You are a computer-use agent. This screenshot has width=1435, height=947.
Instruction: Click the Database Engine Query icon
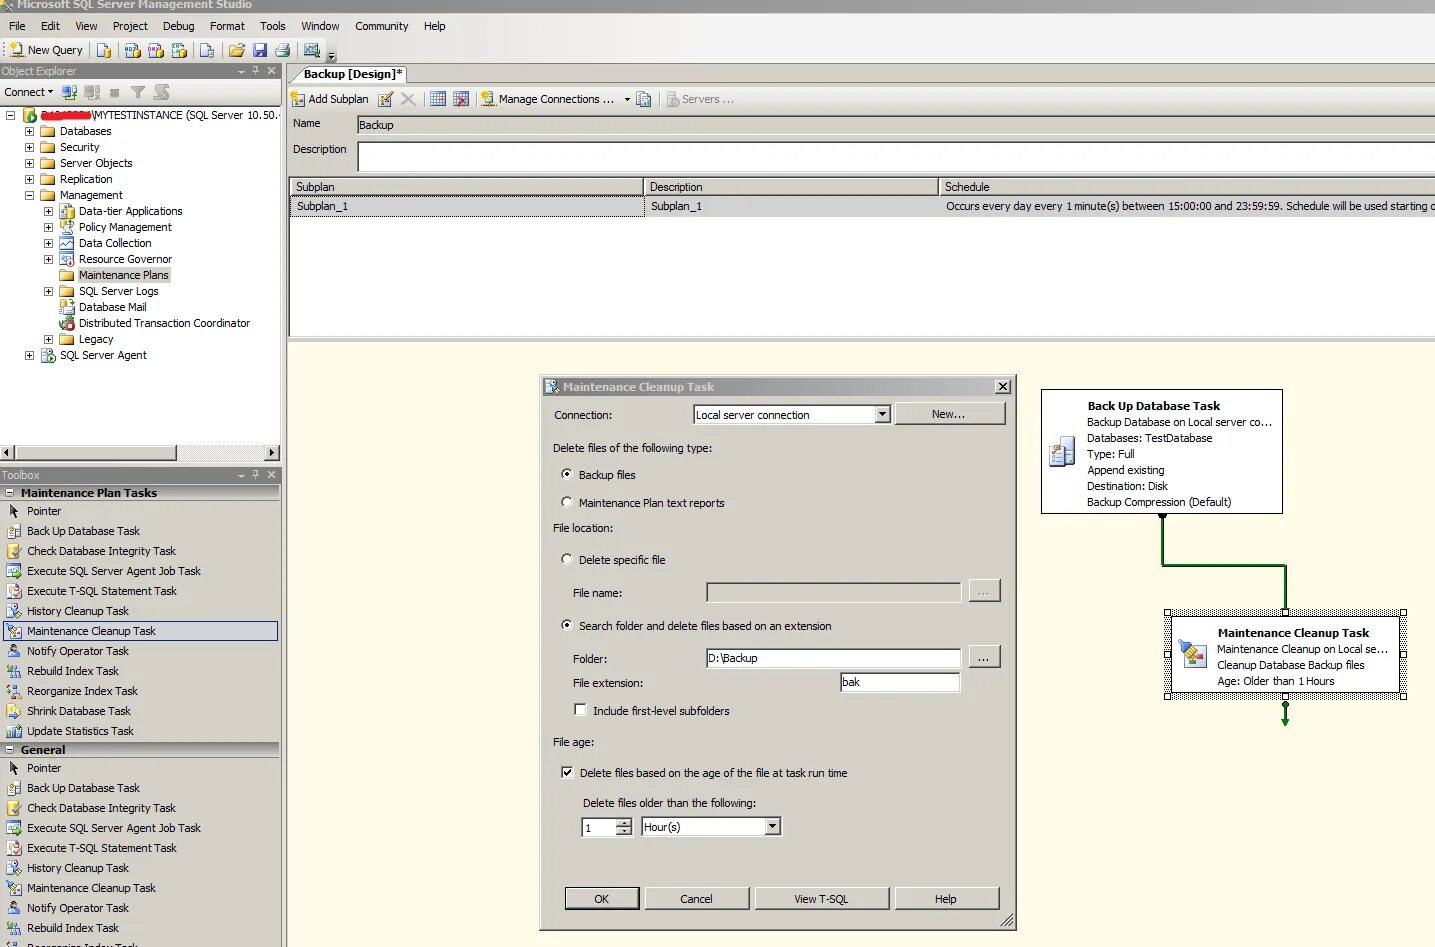coord(104,50)
